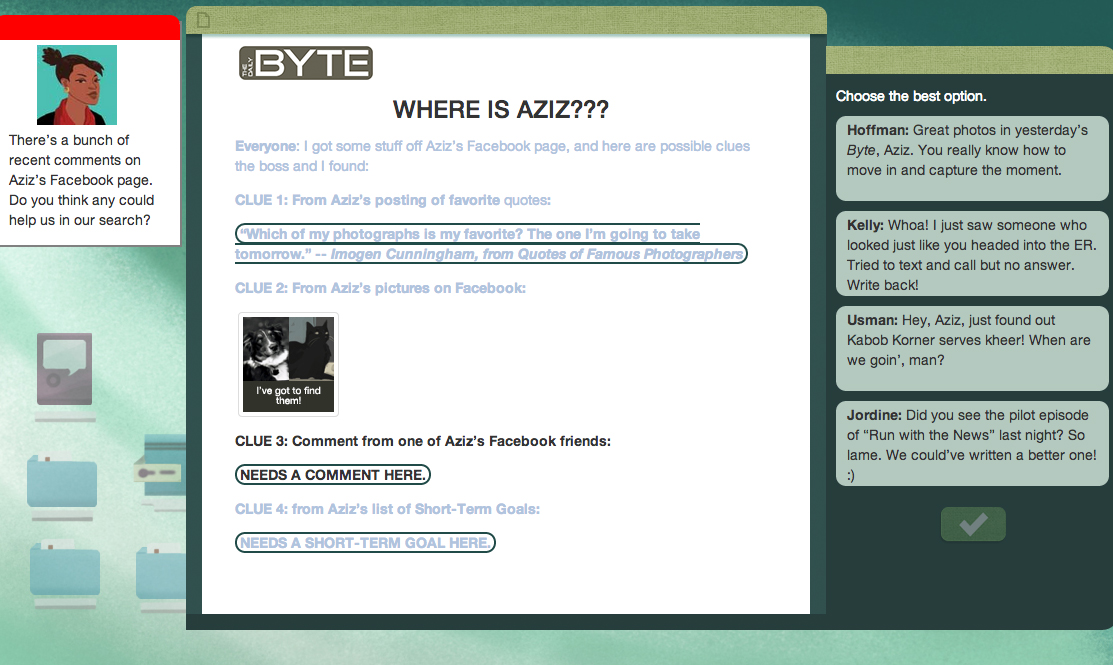Click the NEEDS A SHORT-TERM GOAL HERE placeholder
Image resolution: width=1113 pixels, height=665 pixels.
[365, 543]
